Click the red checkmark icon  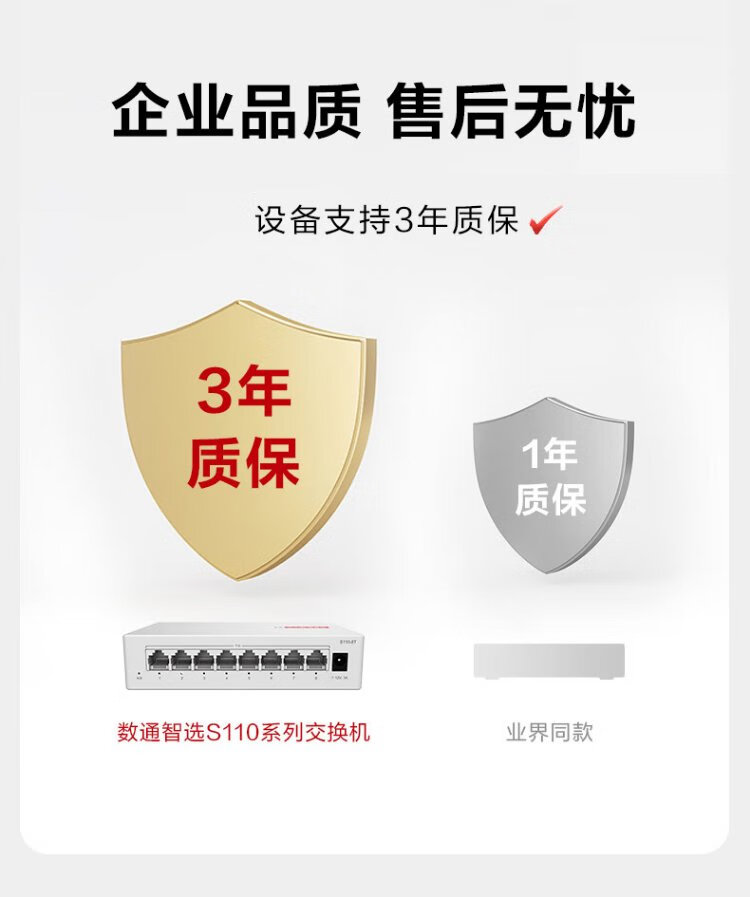pyautogui.click(x=546, y=220)
